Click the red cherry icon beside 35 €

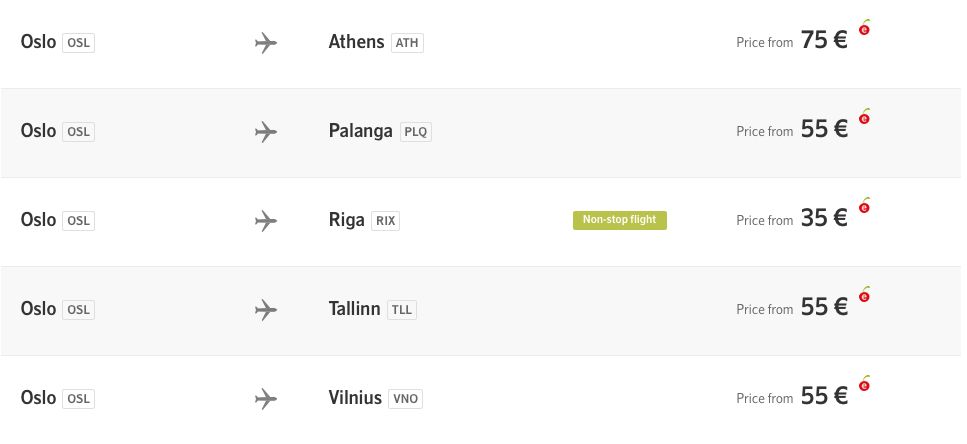[865, 205]
